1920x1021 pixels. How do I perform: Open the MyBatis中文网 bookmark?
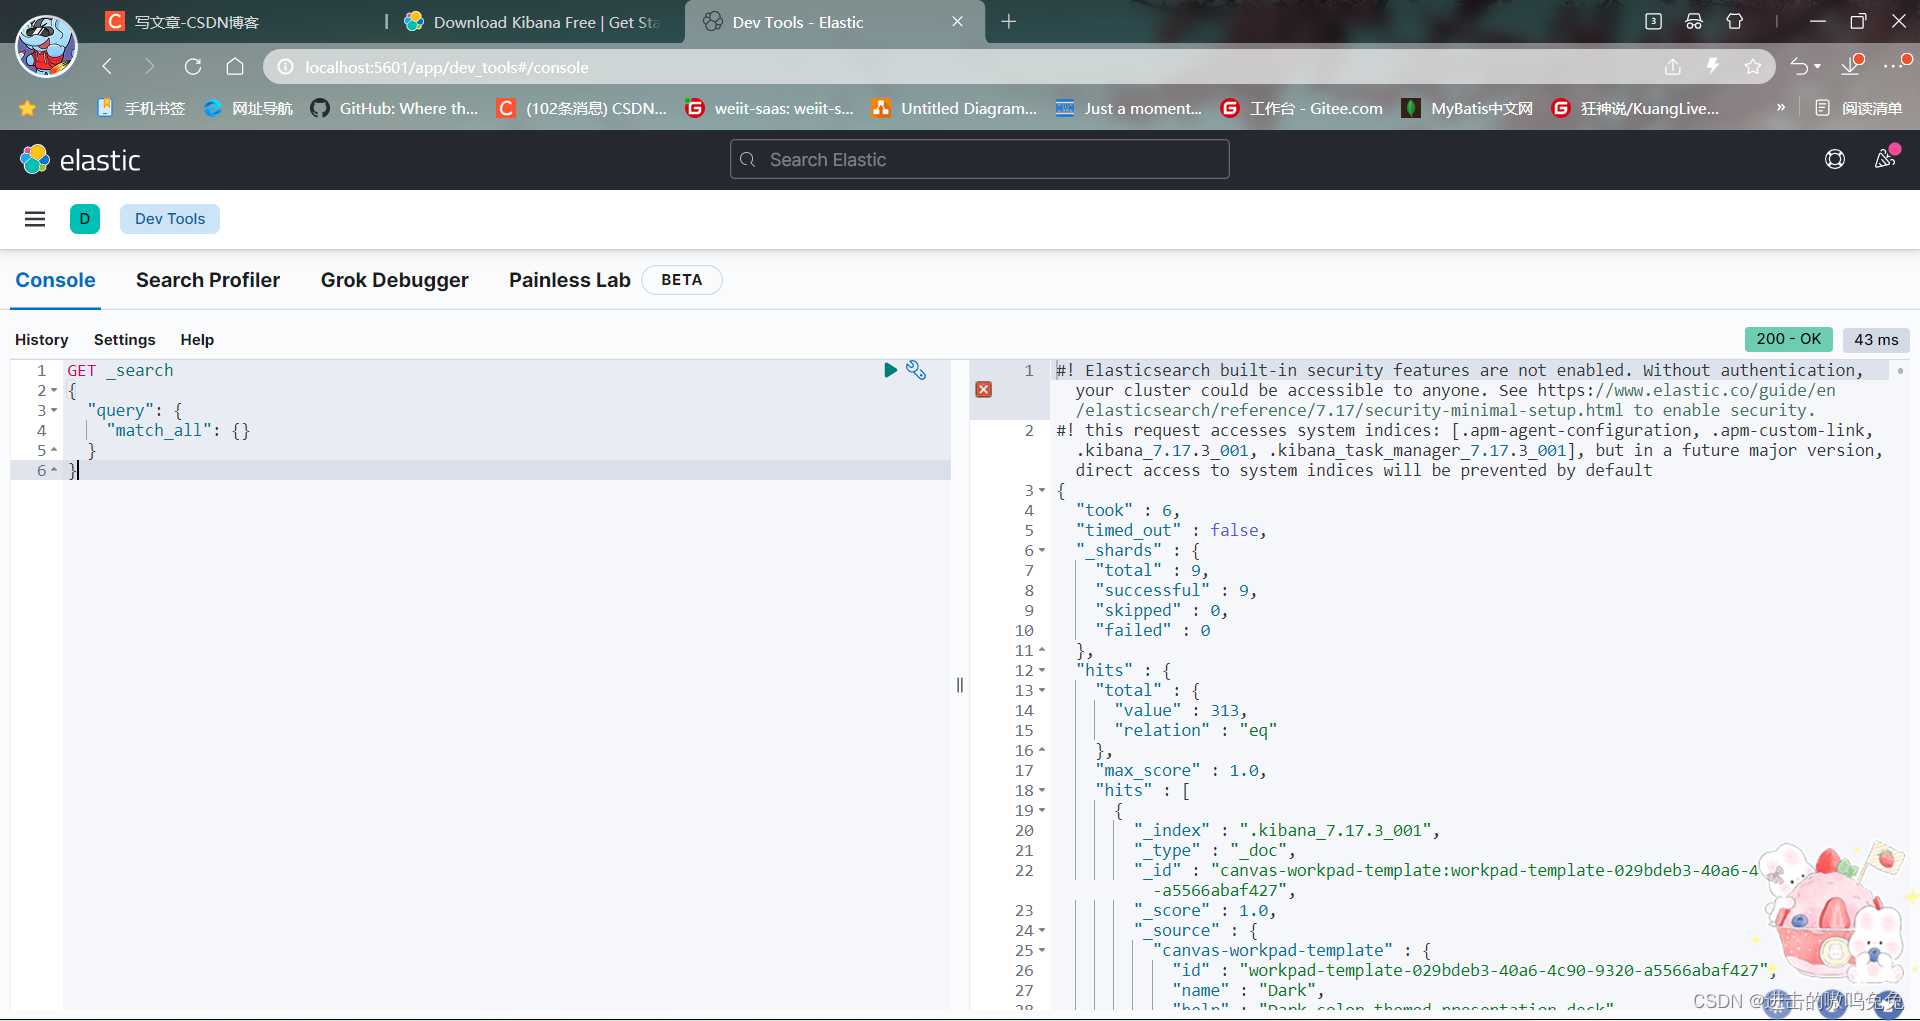(x=1467, y=108)
